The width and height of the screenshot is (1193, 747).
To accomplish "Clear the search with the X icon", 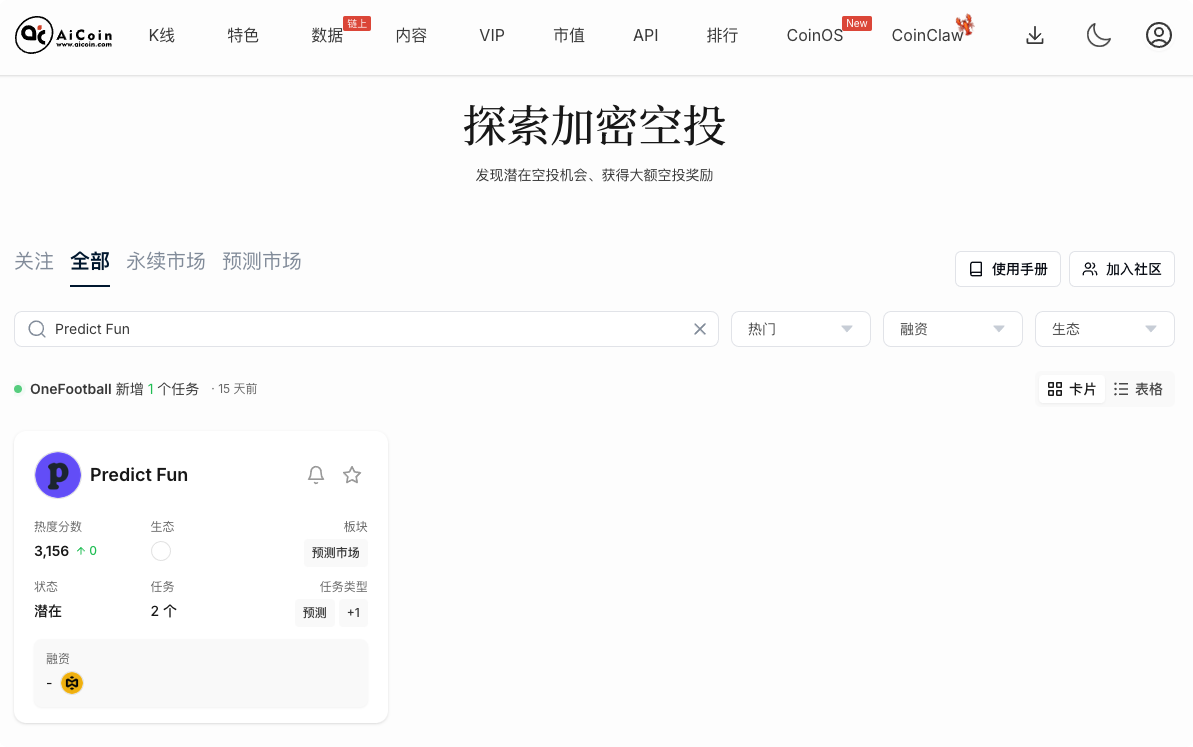I will coord(700,328).
